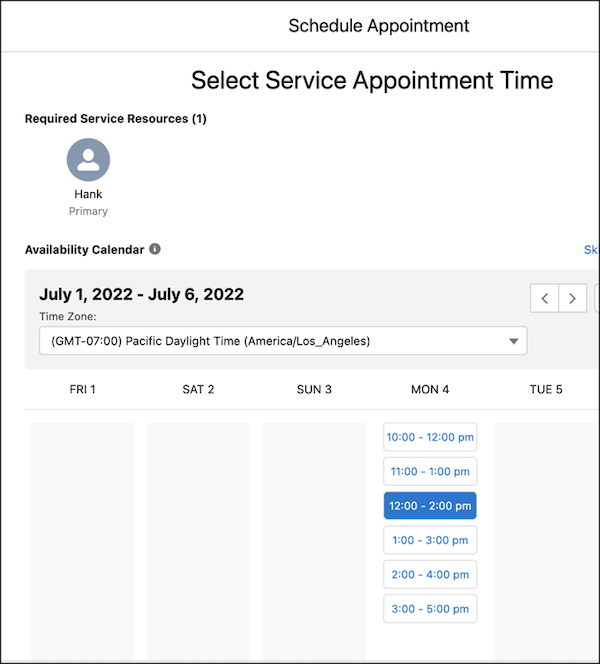Click the FRI 1 day header
Screen dimensions: 600x664
pos(83,389)
